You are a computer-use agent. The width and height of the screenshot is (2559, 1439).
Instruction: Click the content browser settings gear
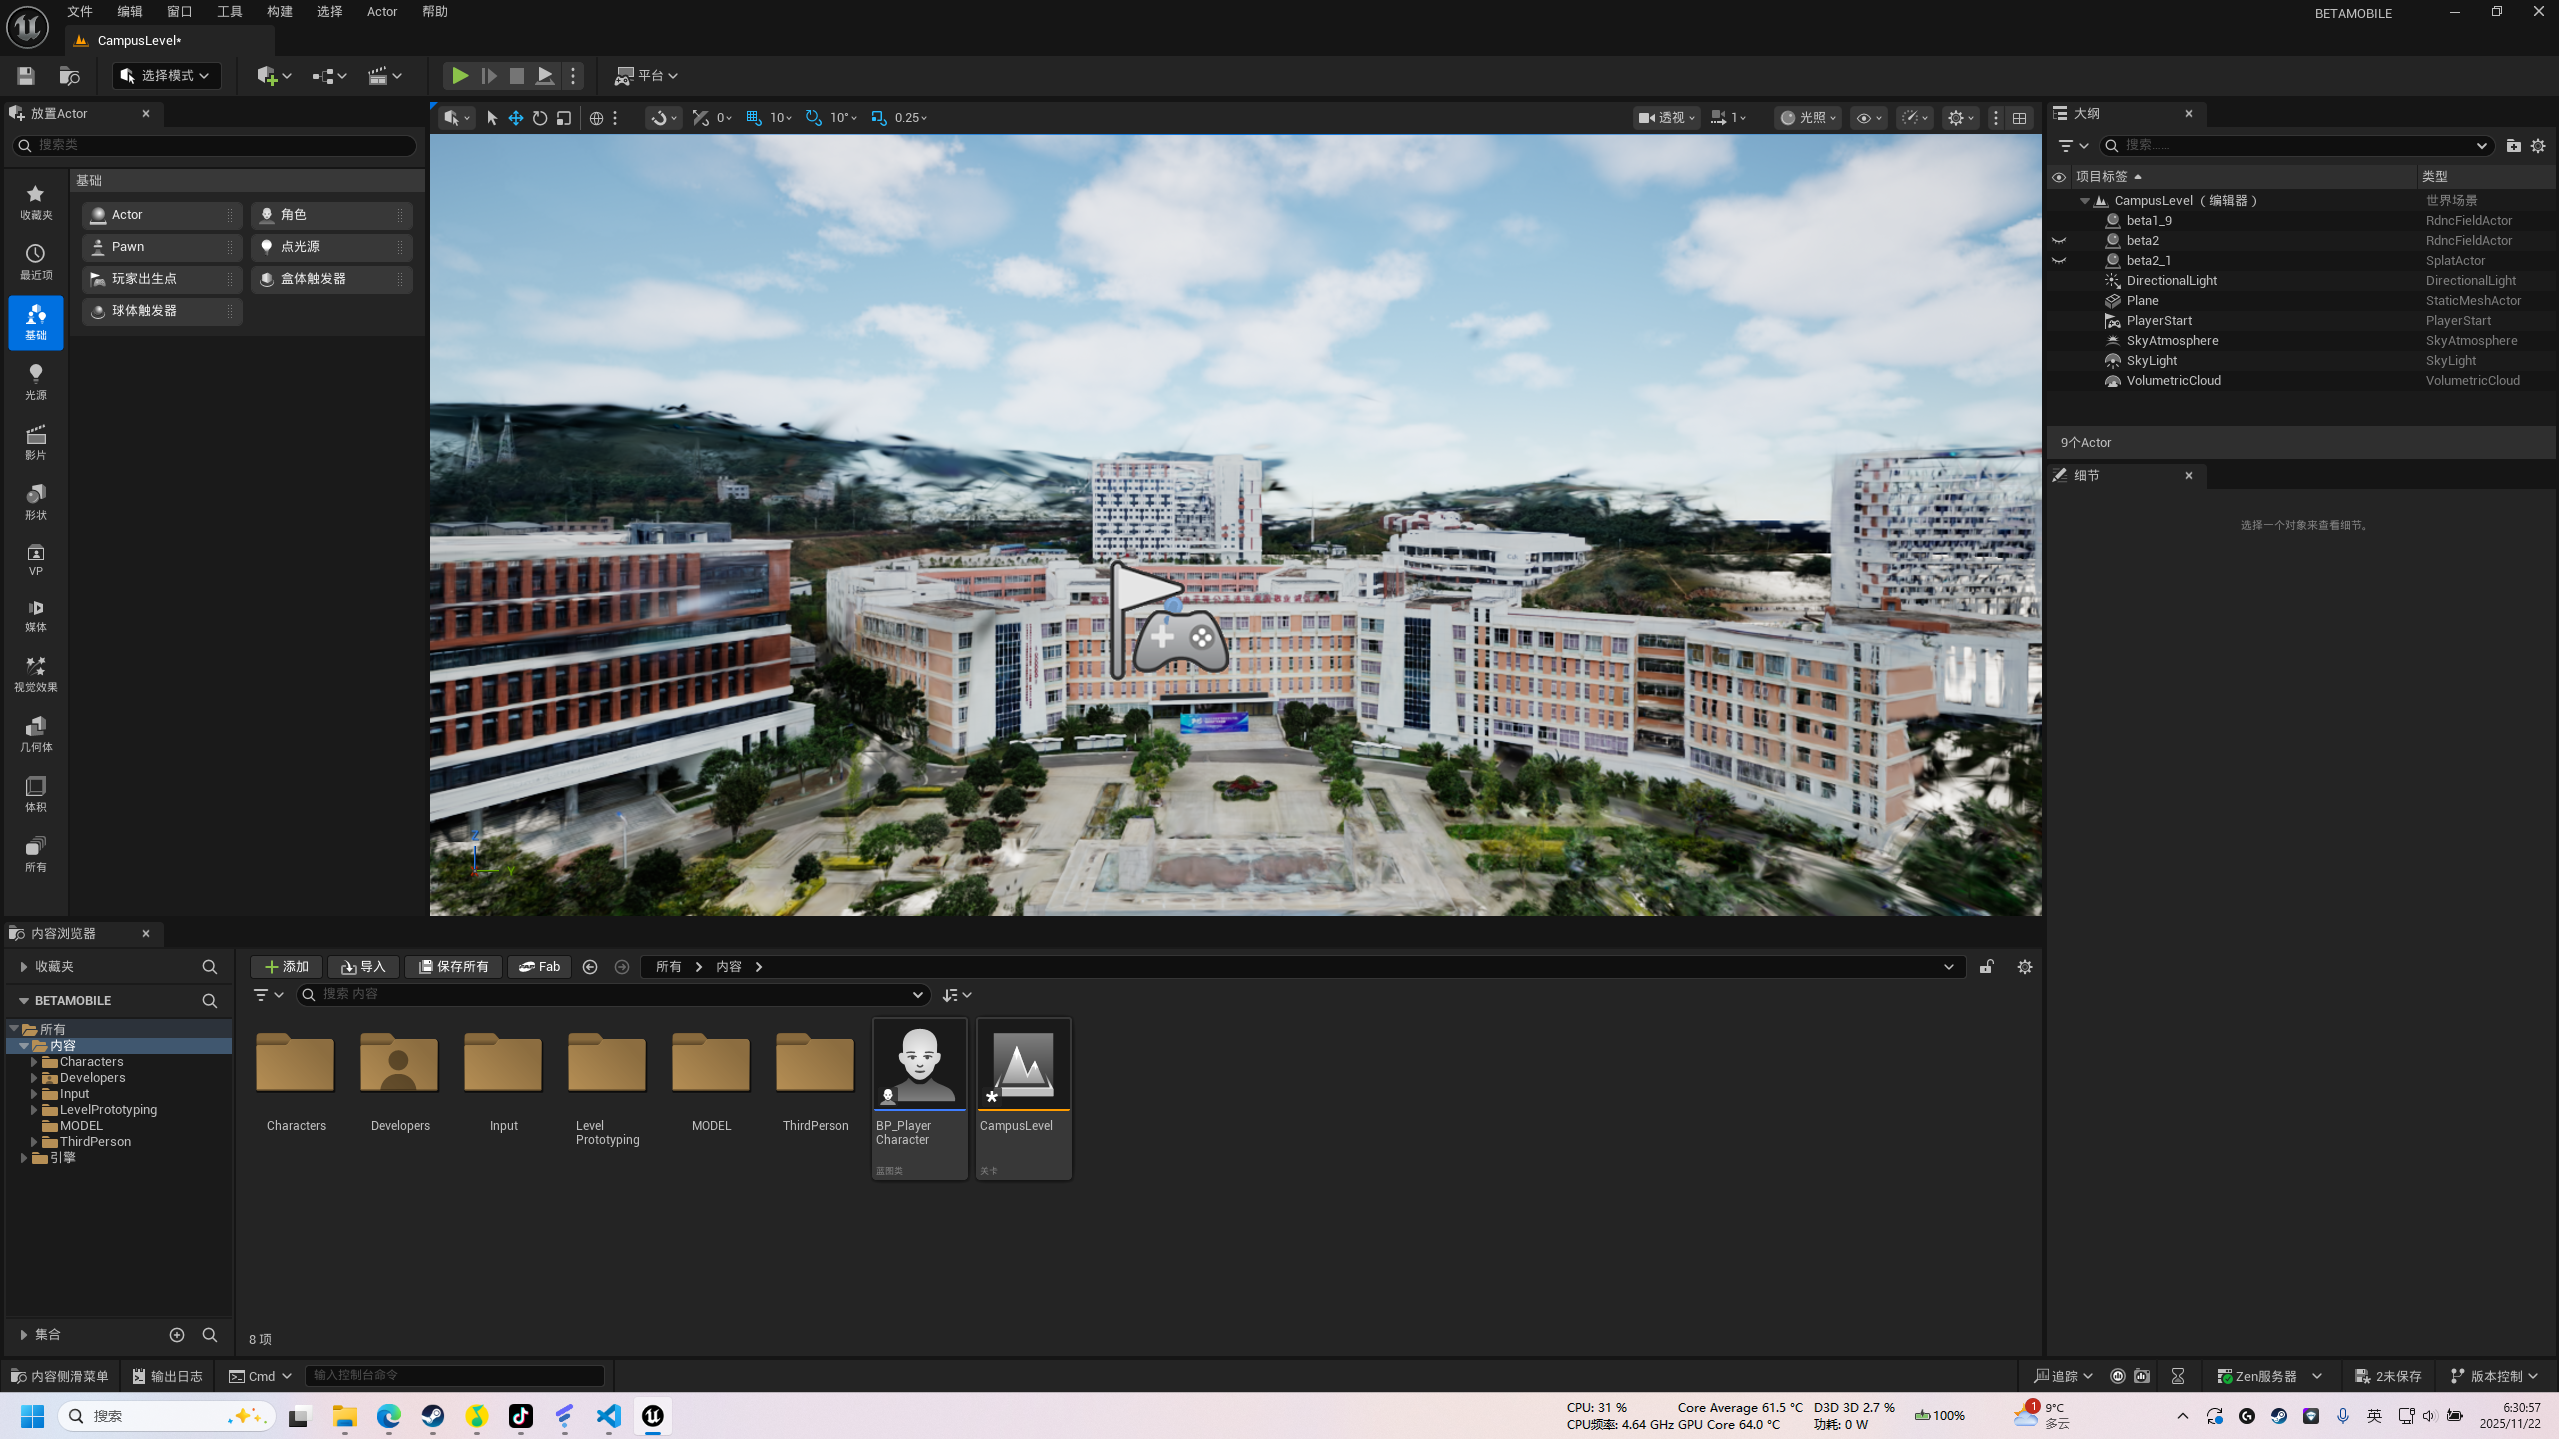click(x=2024, y=967)
